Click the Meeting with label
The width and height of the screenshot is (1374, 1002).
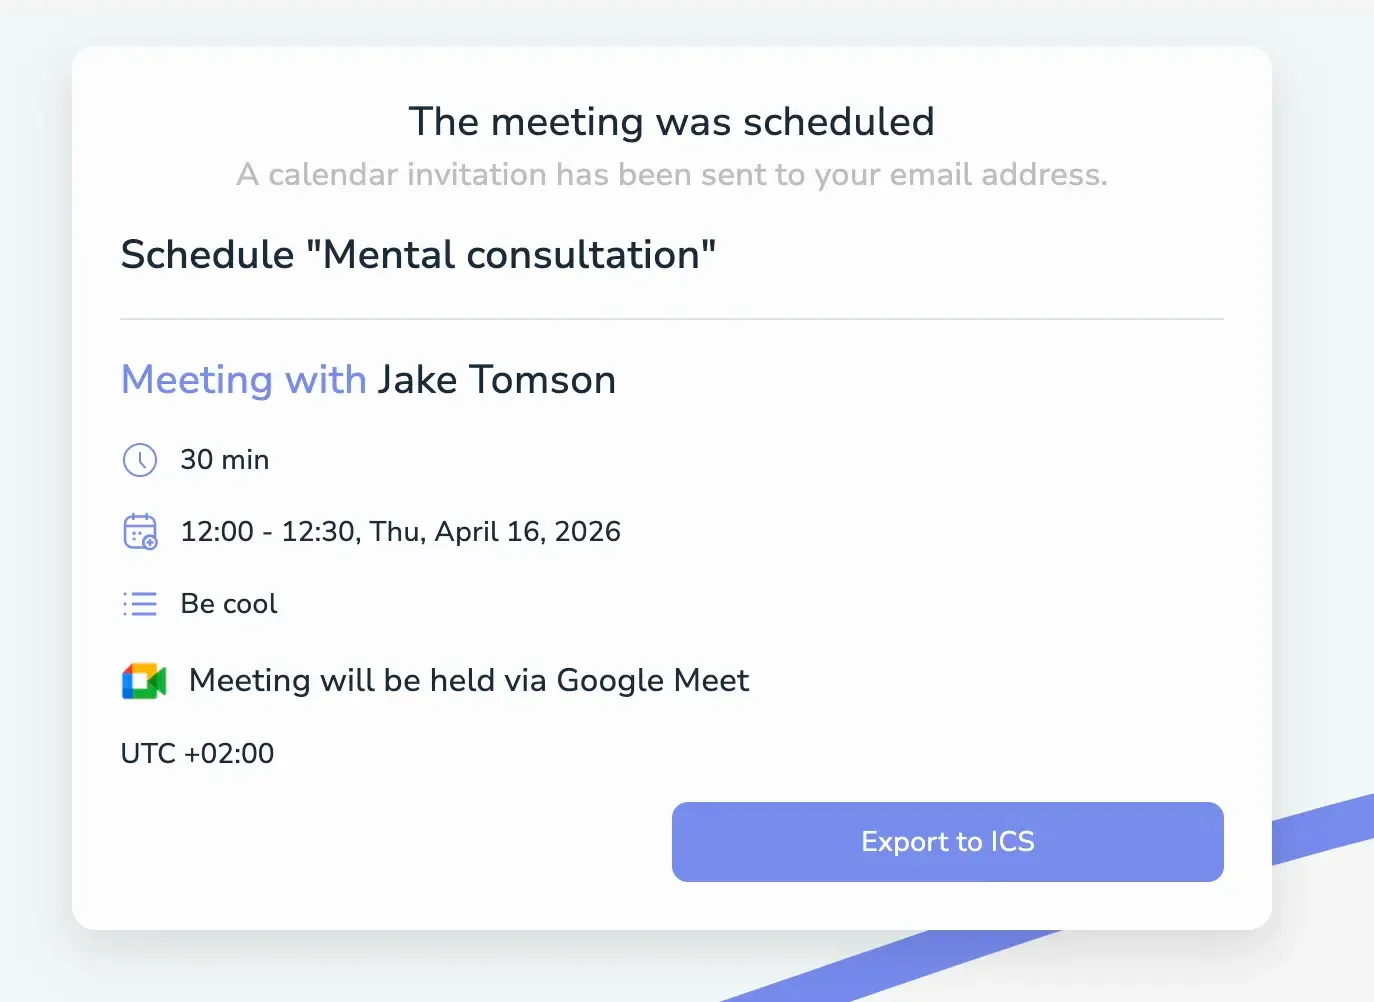coord(244,380)
